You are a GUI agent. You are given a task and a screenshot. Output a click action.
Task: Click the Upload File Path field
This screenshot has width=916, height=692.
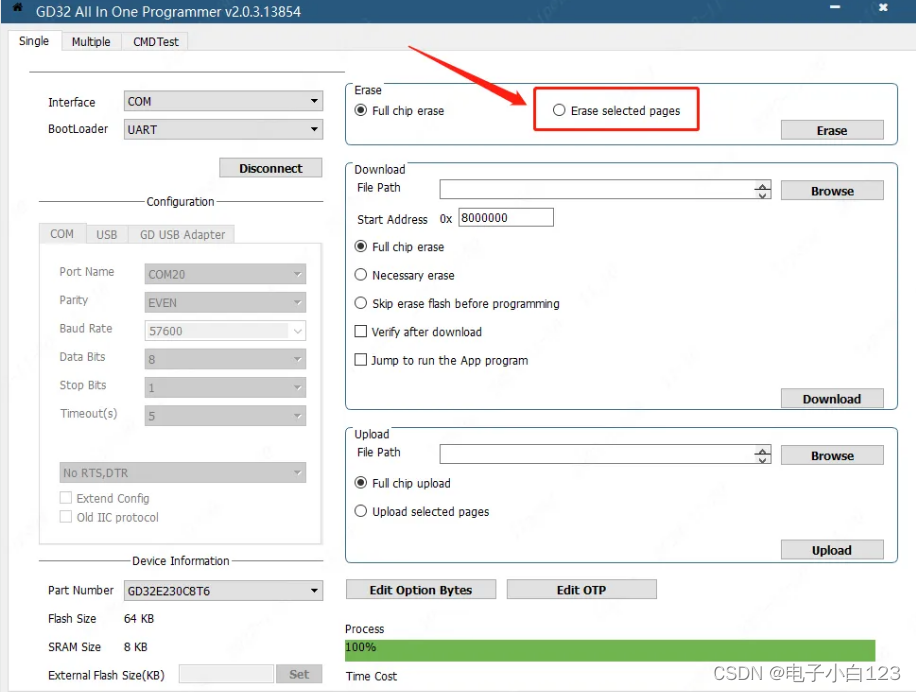point(597,454)
